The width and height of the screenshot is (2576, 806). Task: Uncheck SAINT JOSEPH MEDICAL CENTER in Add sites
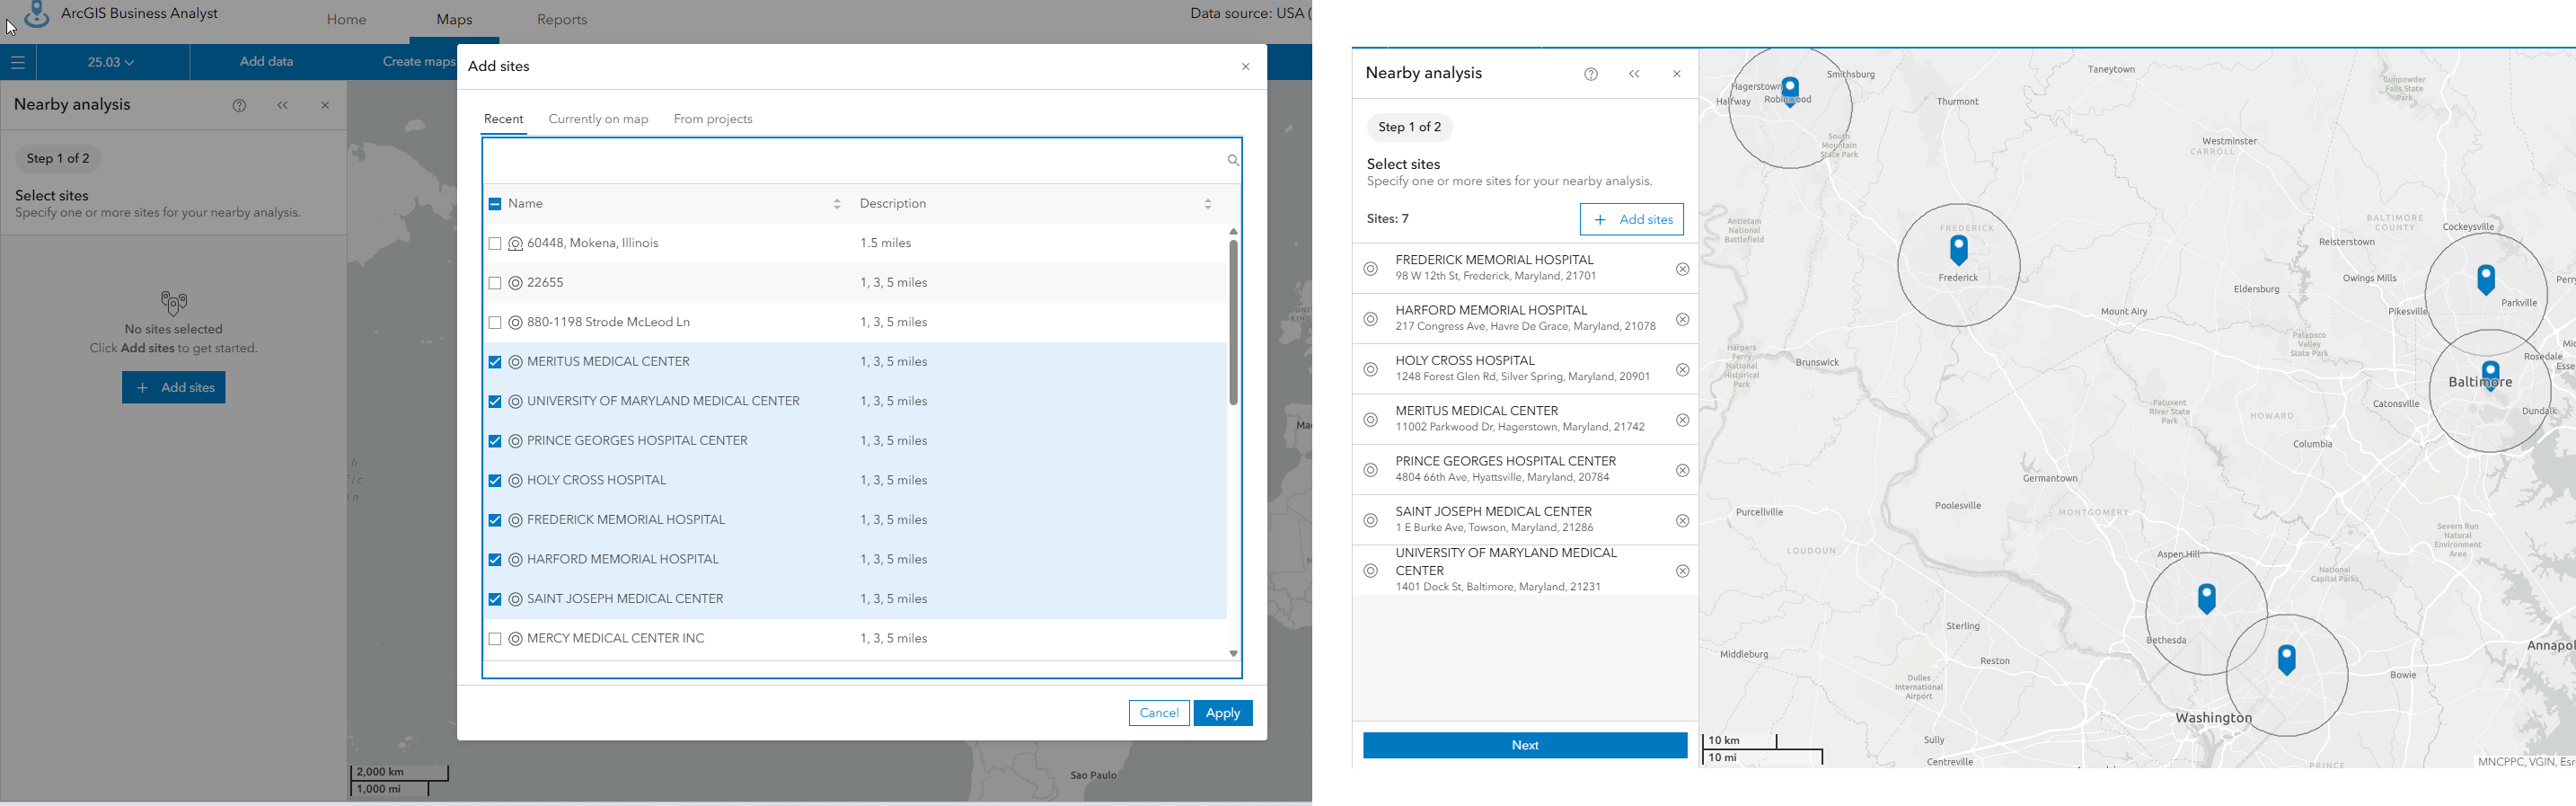[x=495, y=599]
